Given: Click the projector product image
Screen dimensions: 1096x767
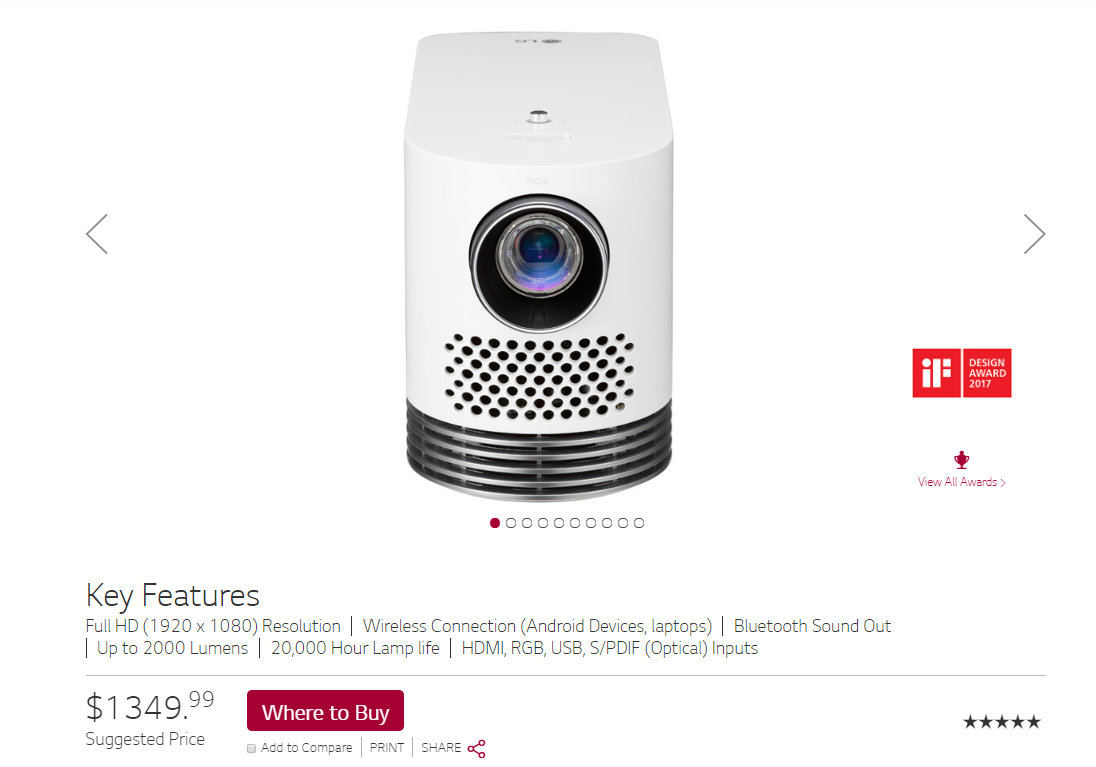Looking at the screenshot, I should tap(539, 266).
